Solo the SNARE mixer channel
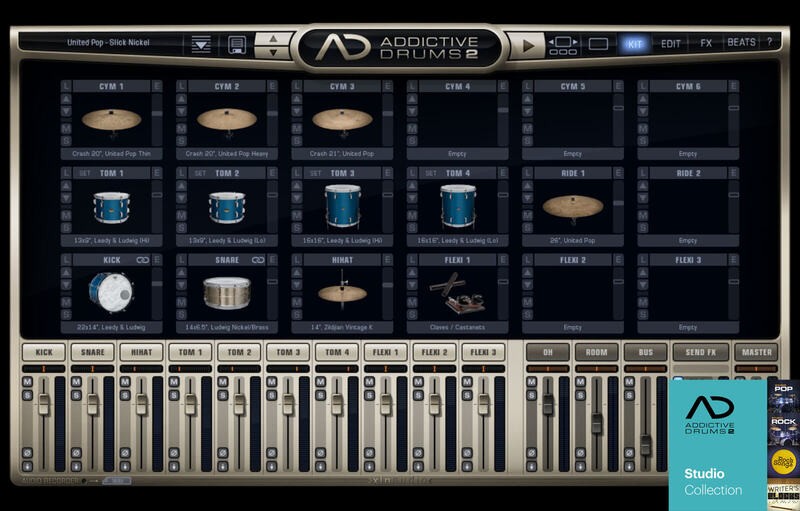Screen dimensions: 800x511 click(x=76, y=395)
